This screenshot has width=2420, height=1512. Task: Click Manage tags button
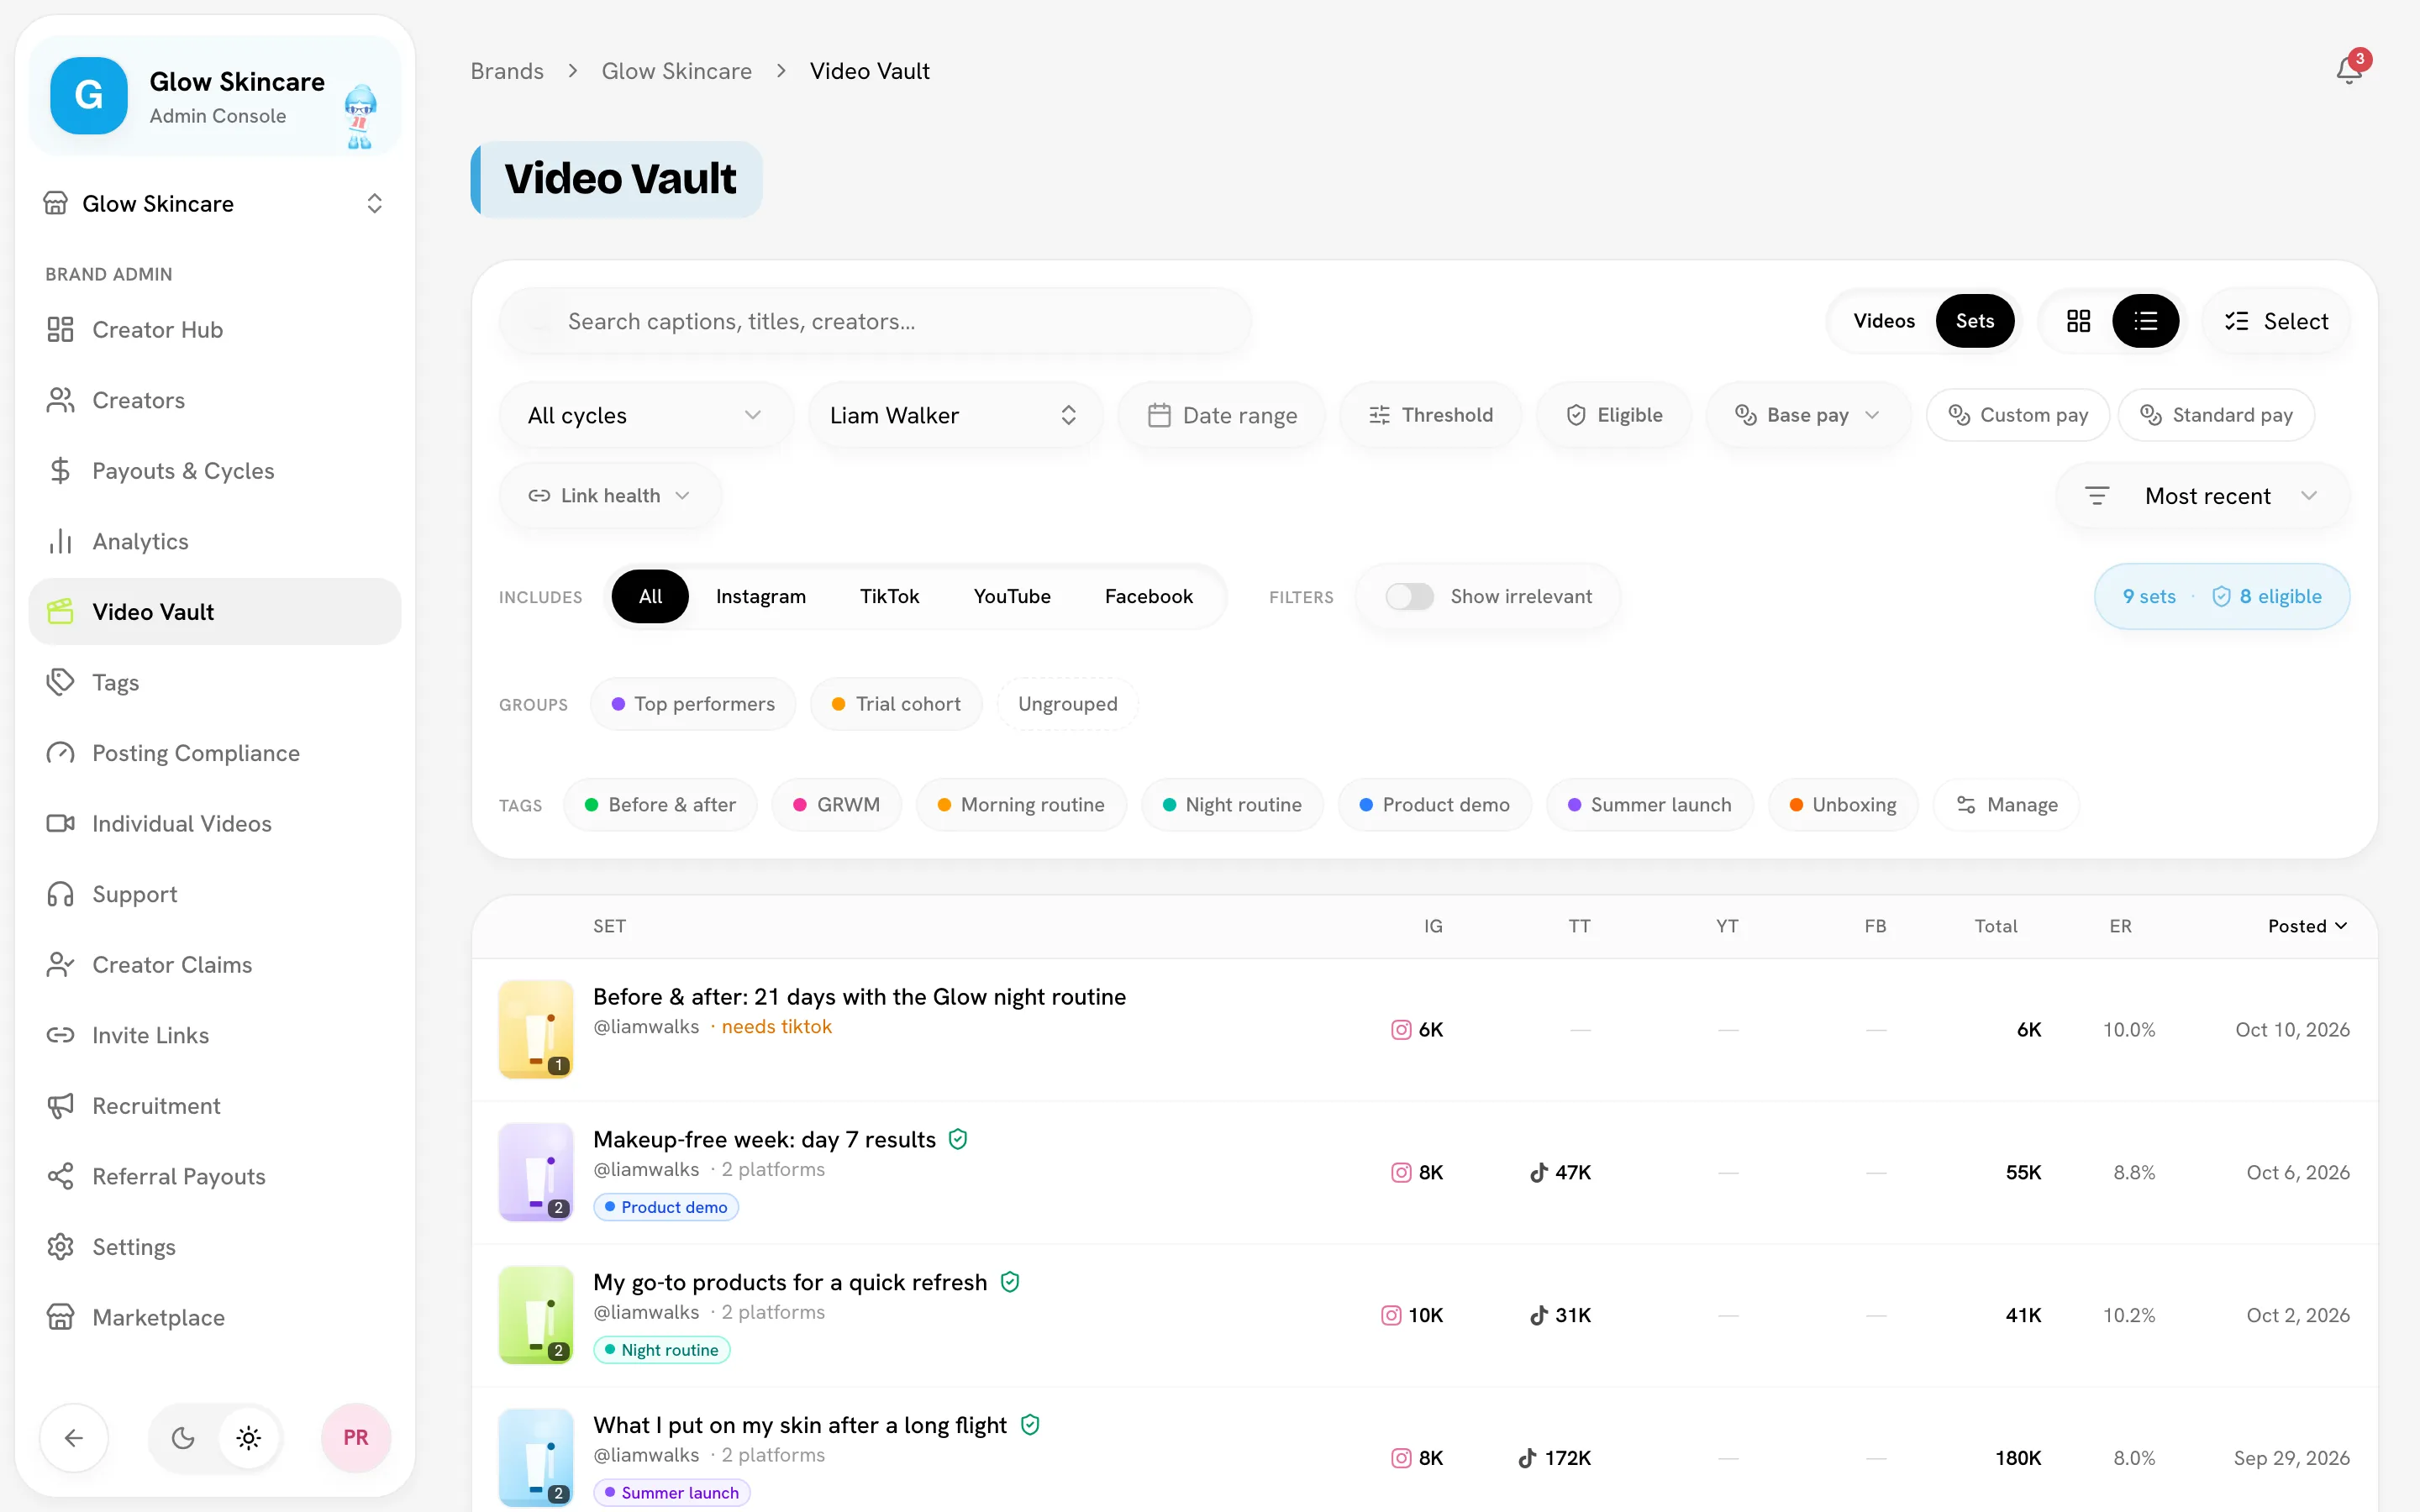pyautogui.click(x=2007, y=805)
